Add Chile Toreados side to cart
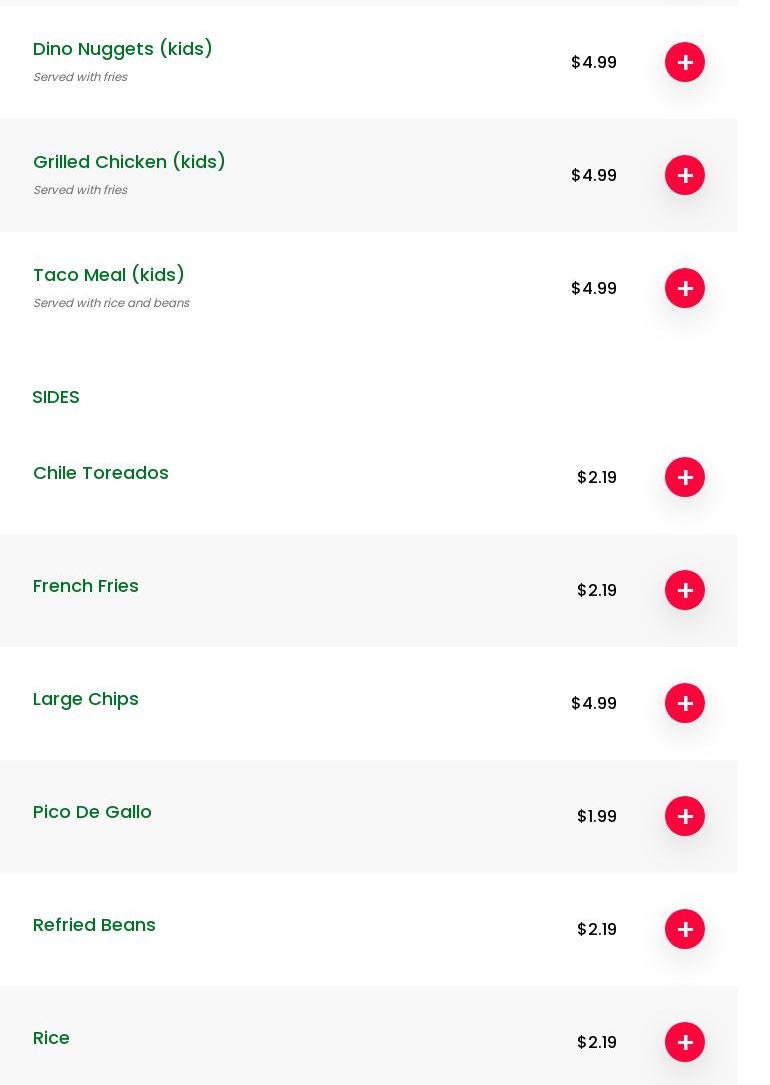770x1085 pixels. pos(685,477)
